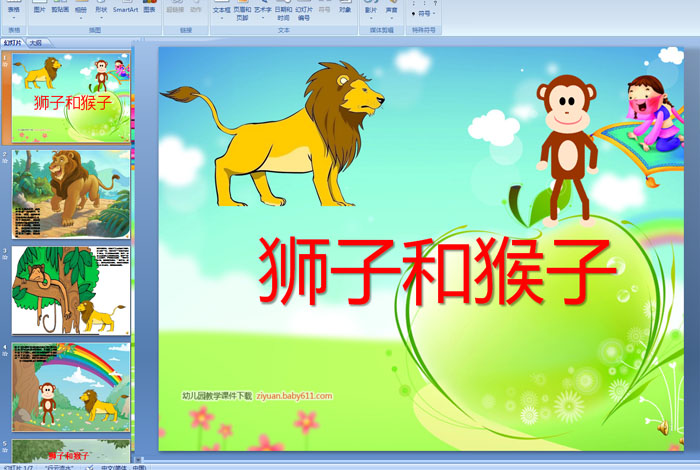Image resolution: width=700 pixels, height=470 pixels.
Task: Play animation star icon beside slide 4
Action: [5, 354]
